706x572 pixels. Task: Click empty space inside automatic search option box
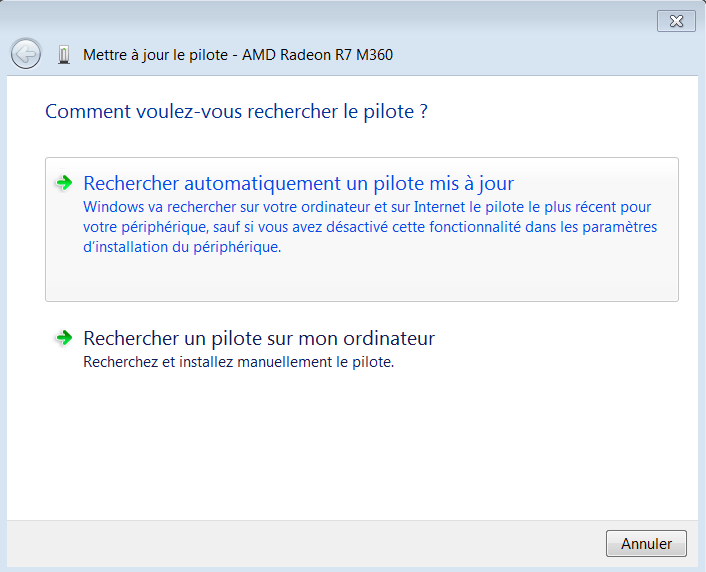(x=362, y=278)
